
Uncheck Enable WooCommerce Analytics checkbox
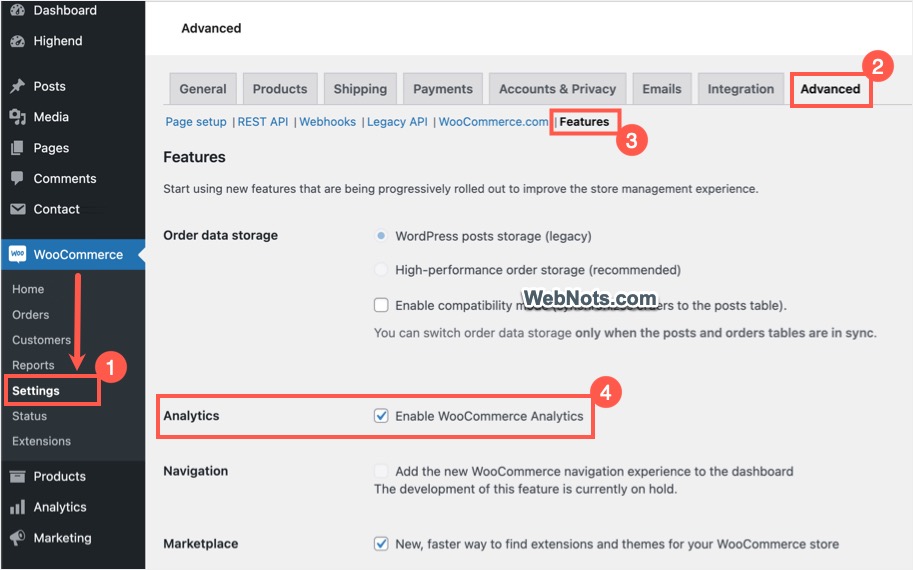coord(381,416)
